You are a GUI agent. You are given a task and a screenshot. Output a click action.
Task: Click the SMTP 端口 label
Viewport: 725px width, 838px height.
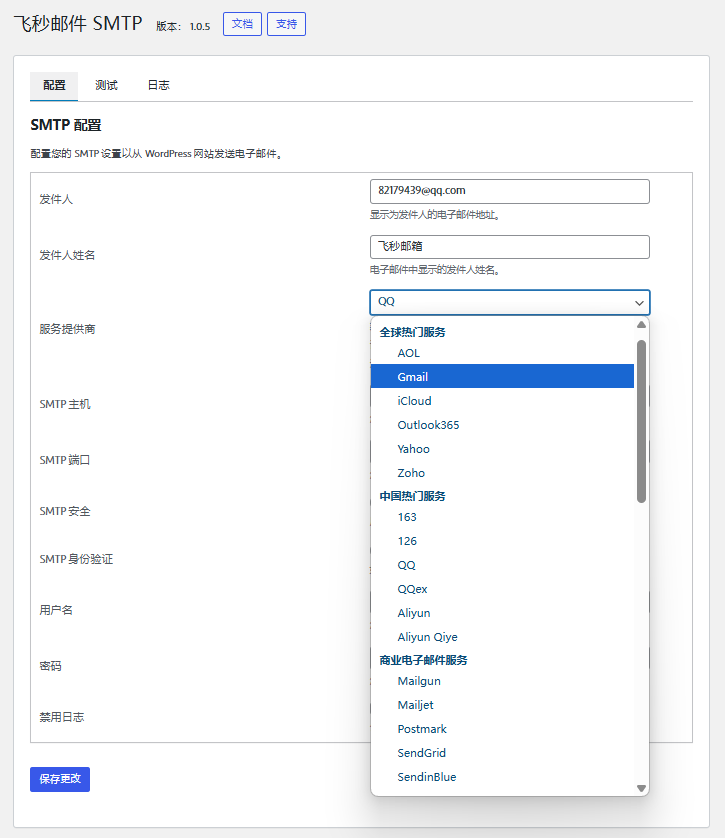click(65, 460)
